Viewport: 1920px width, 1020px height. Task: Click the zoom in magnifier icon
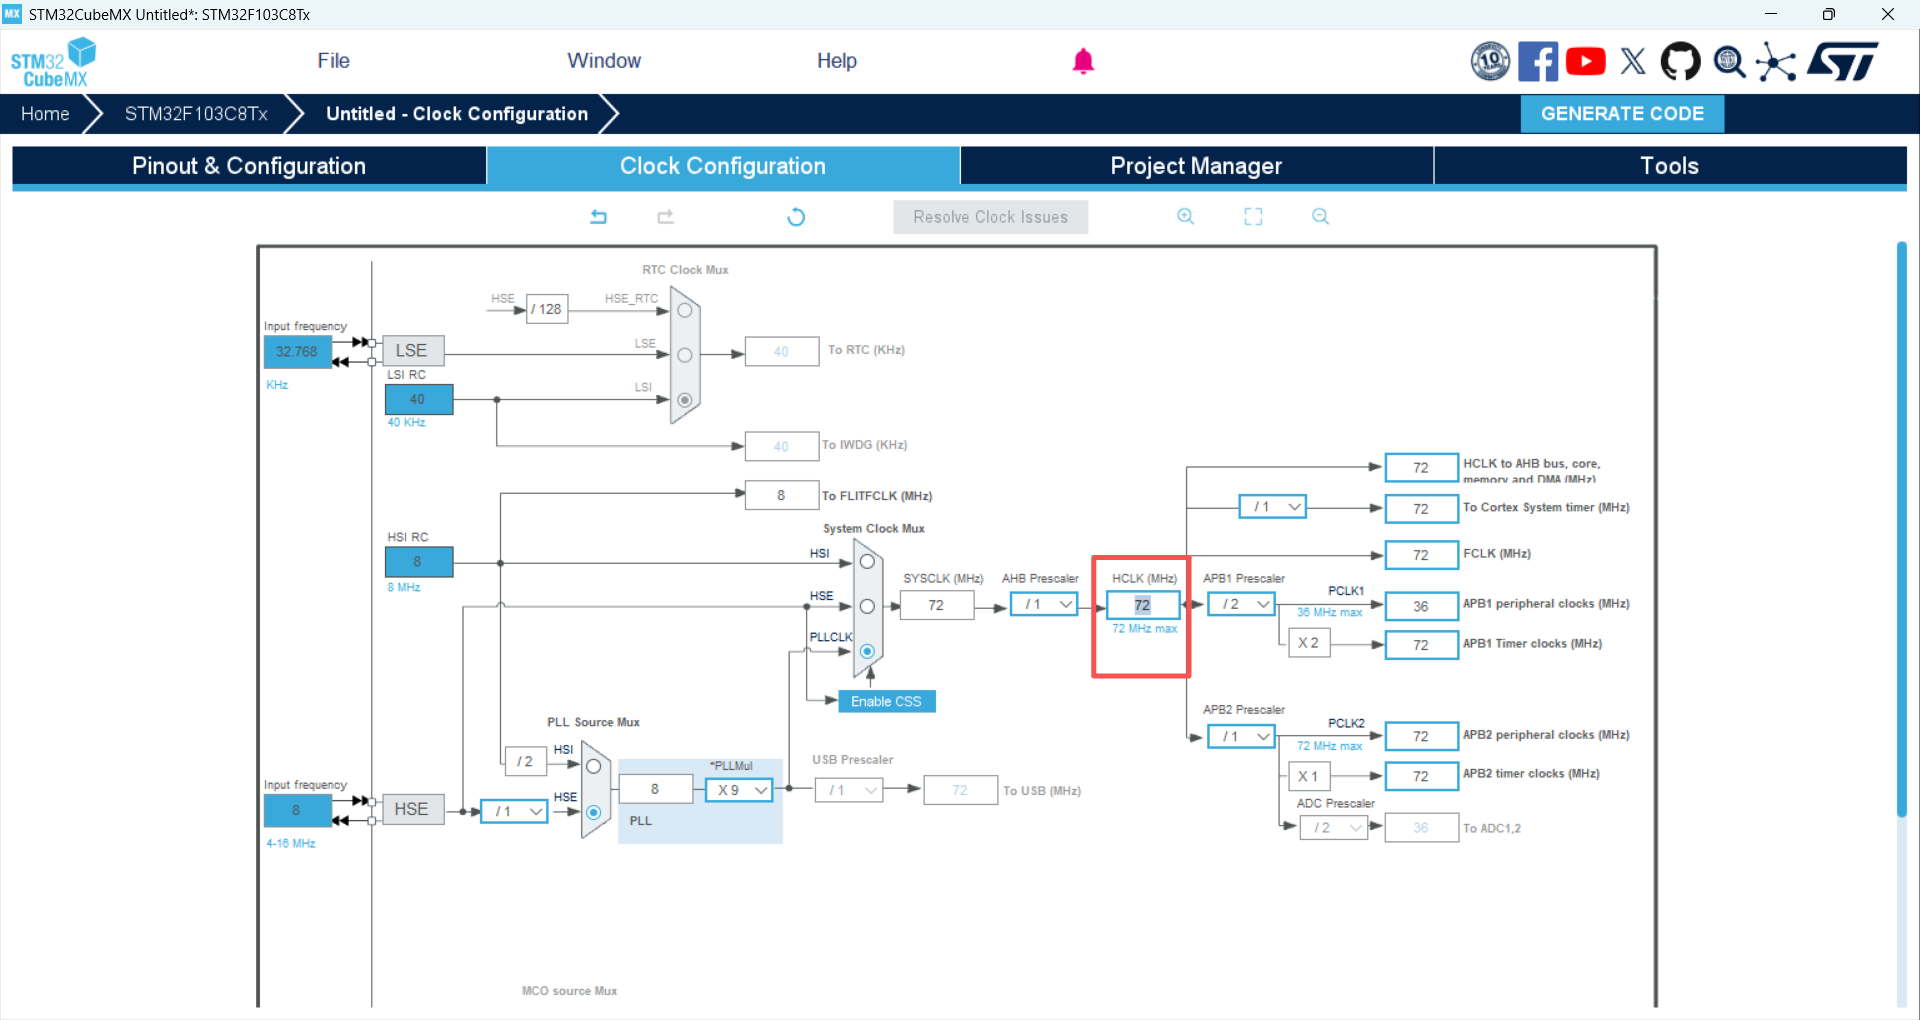click(1186, 216)
